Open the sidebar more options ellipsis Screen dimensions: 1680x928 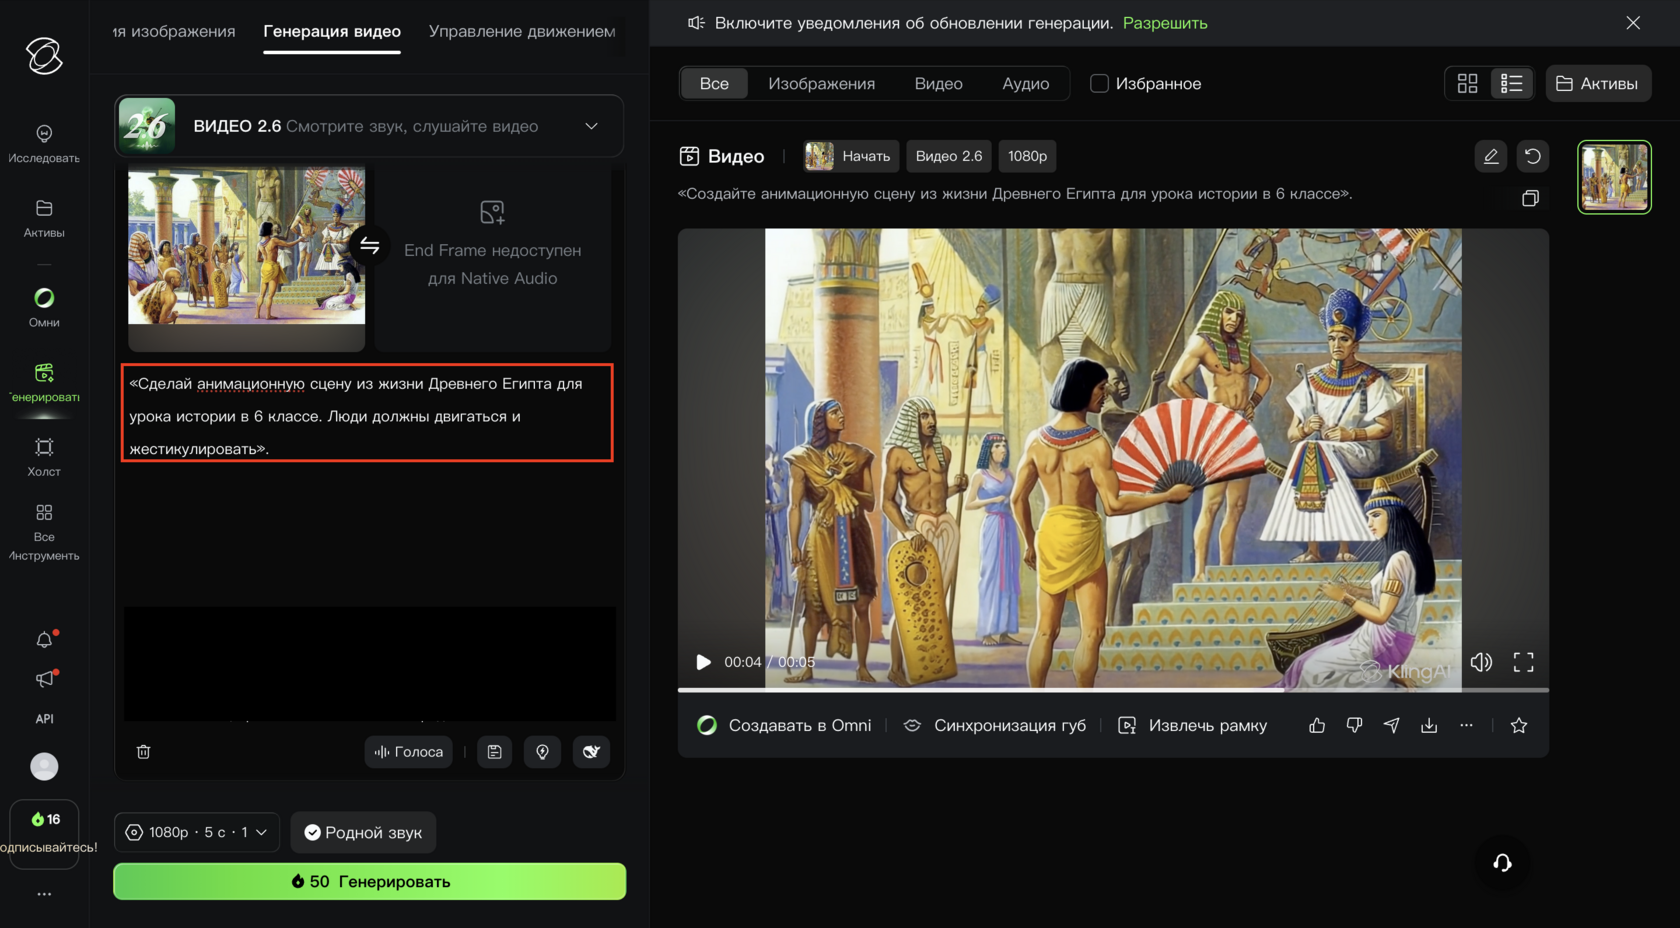click(44, 894)
